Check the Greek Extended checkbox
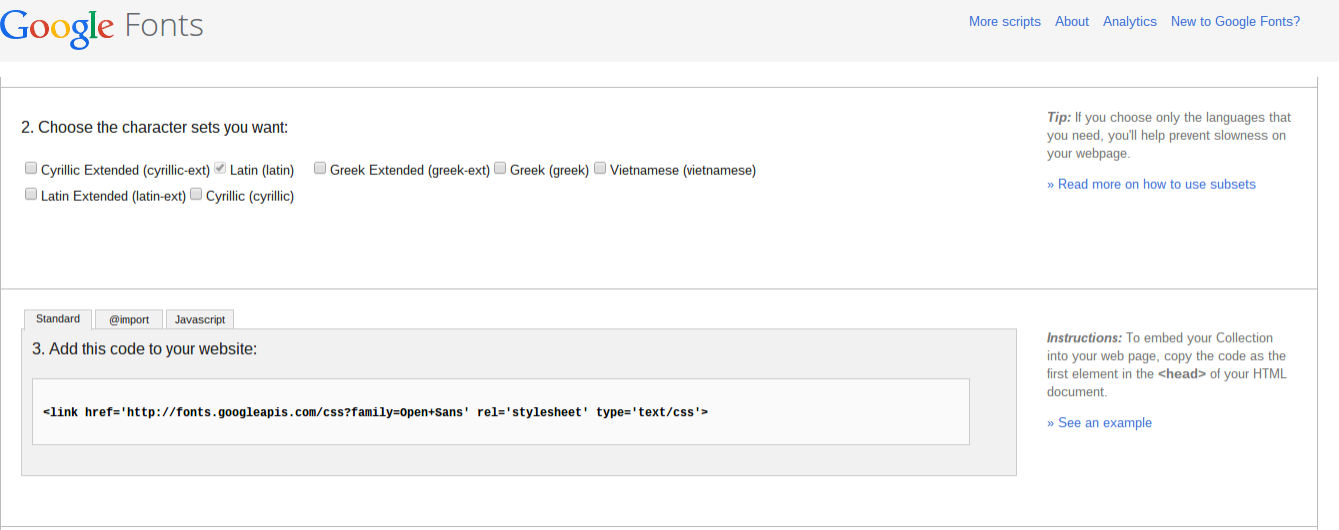 [320, 169]
